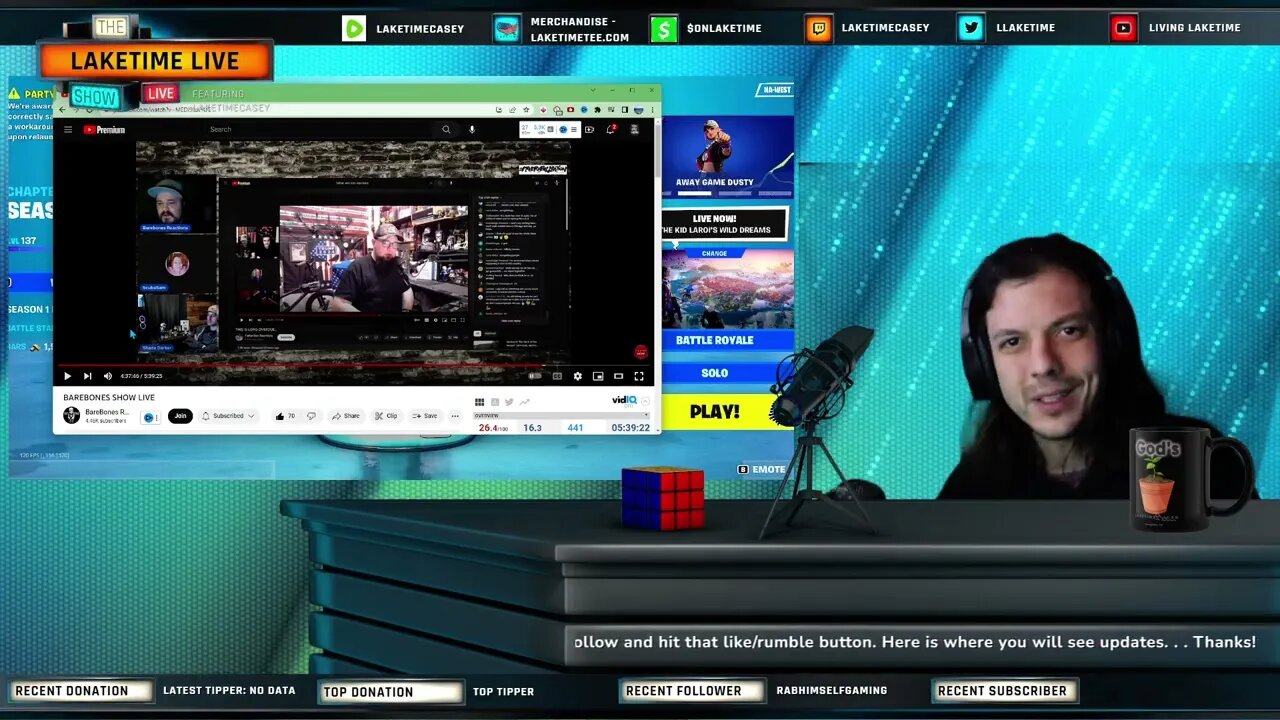Click Chrome side panel icon
This screenshot has width=1280, height=720.
625,110
